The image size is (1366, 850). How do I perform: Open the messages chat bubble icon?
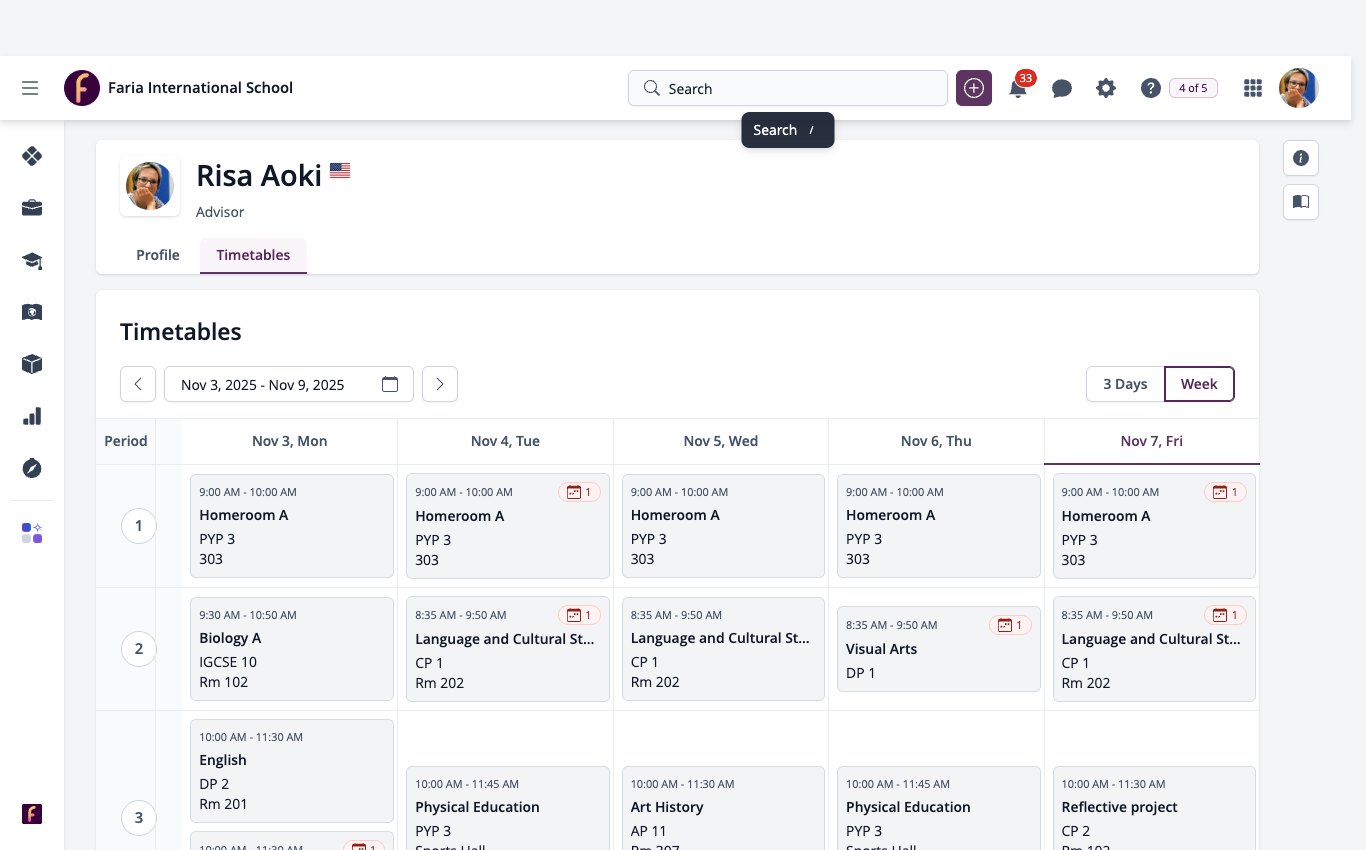(1062, 88)
